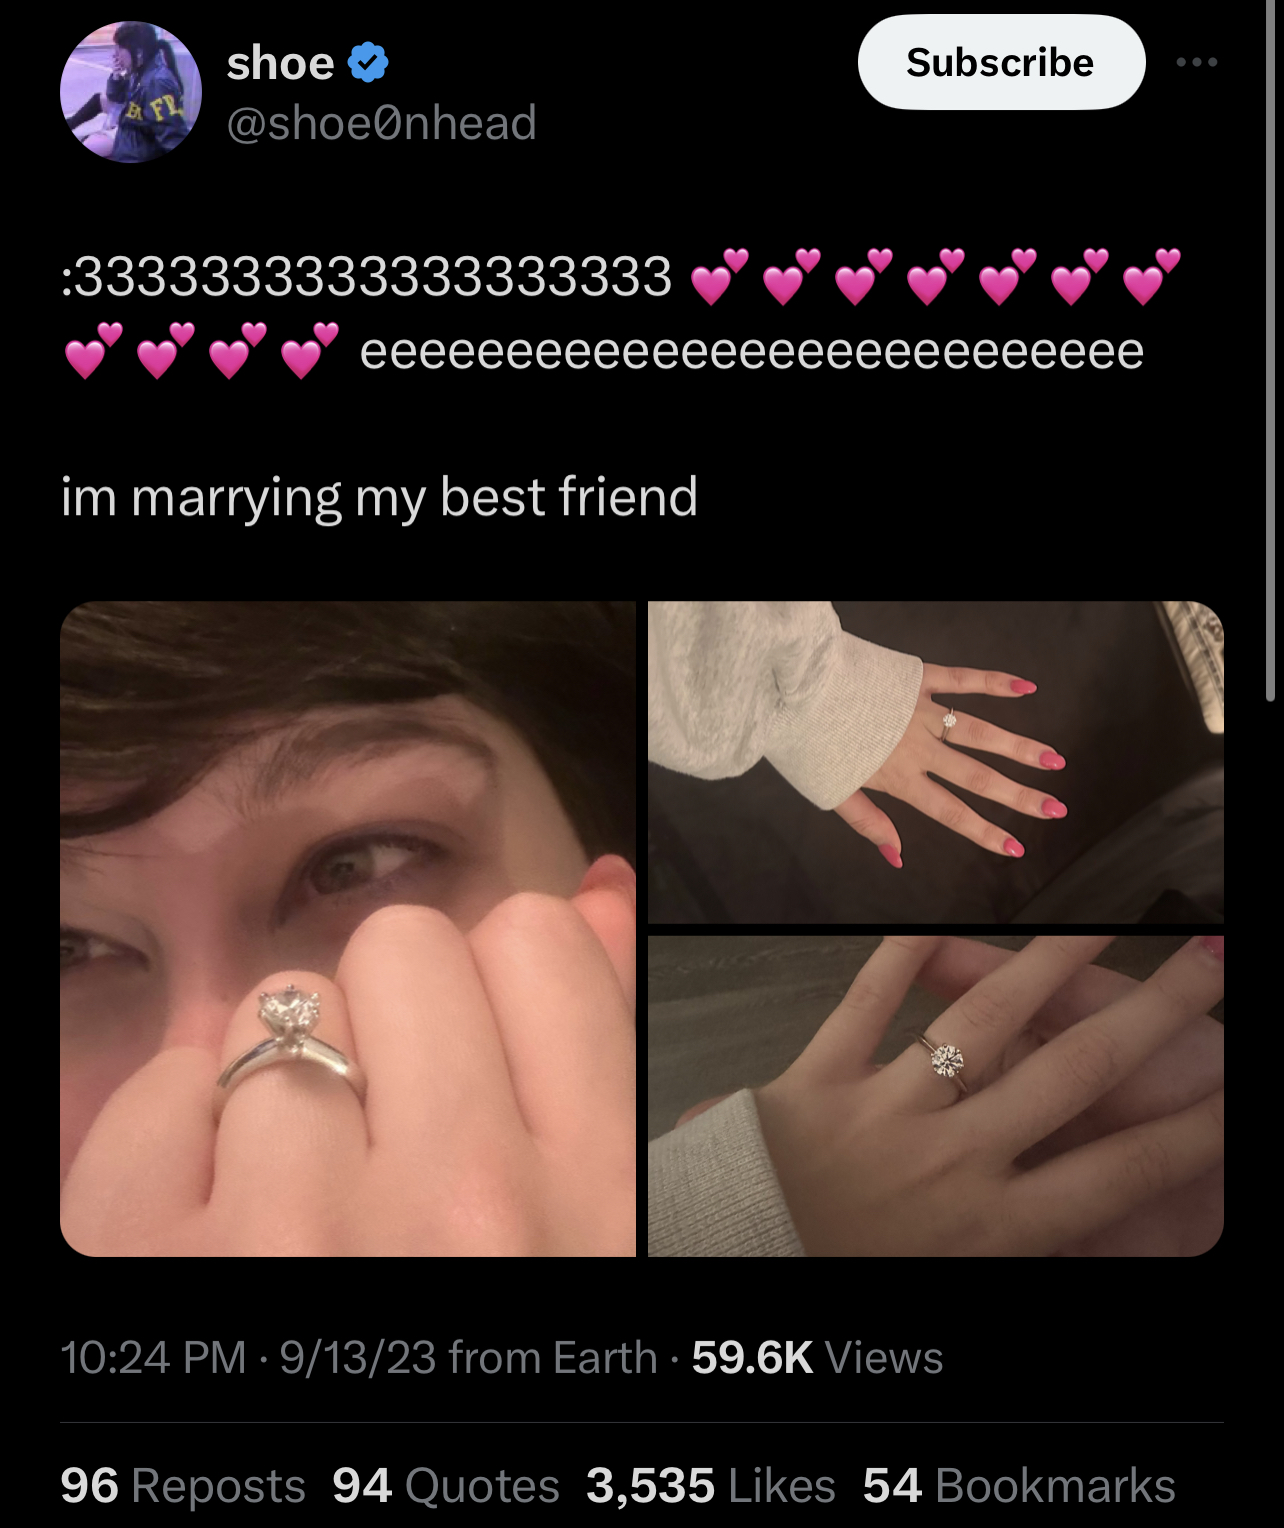Viewport: 1284px width, 1528px height.
Task: Open the photo of hand with pink nails
Action: click(936, 762)
